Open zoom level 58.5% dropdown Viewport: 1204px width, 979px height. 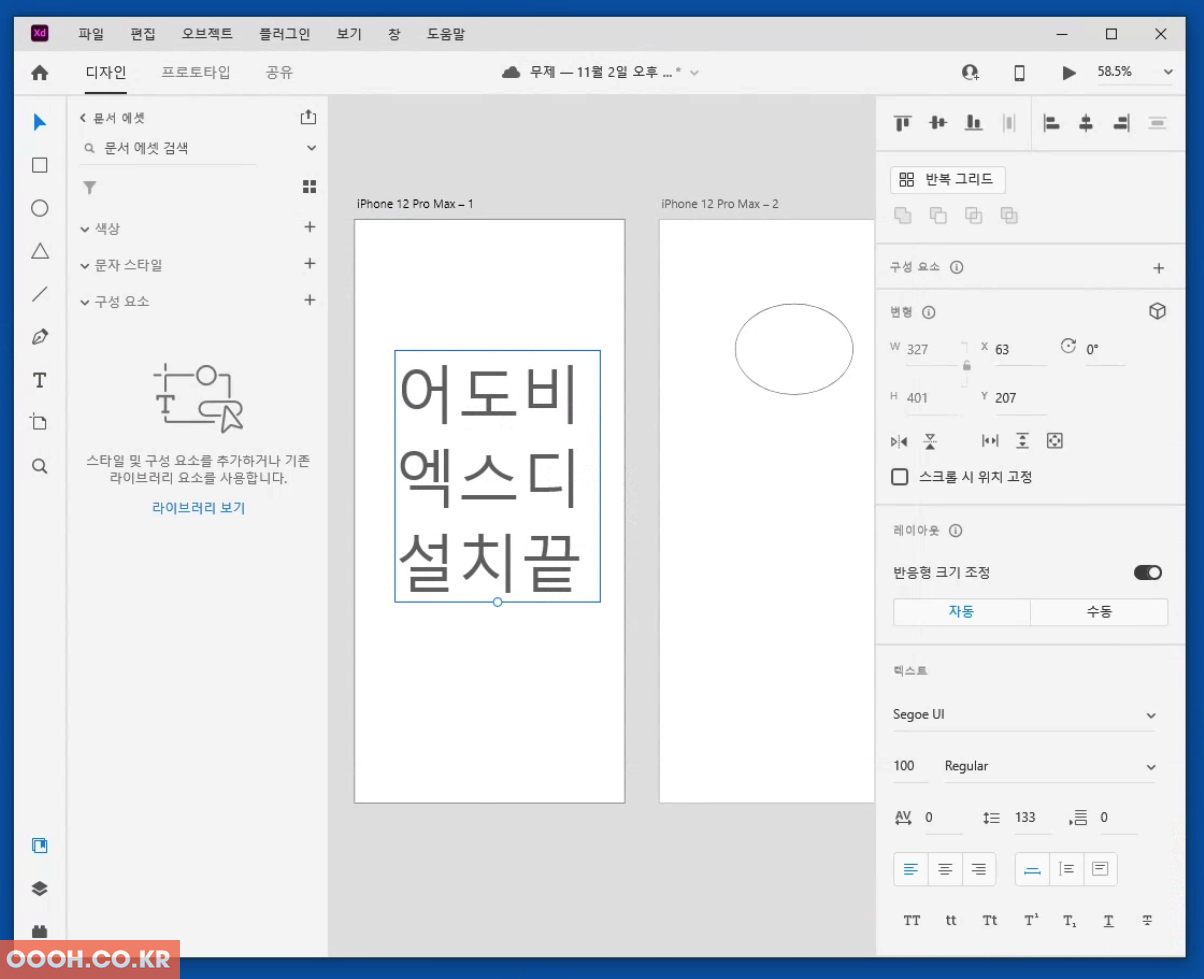click(1167, 72)
